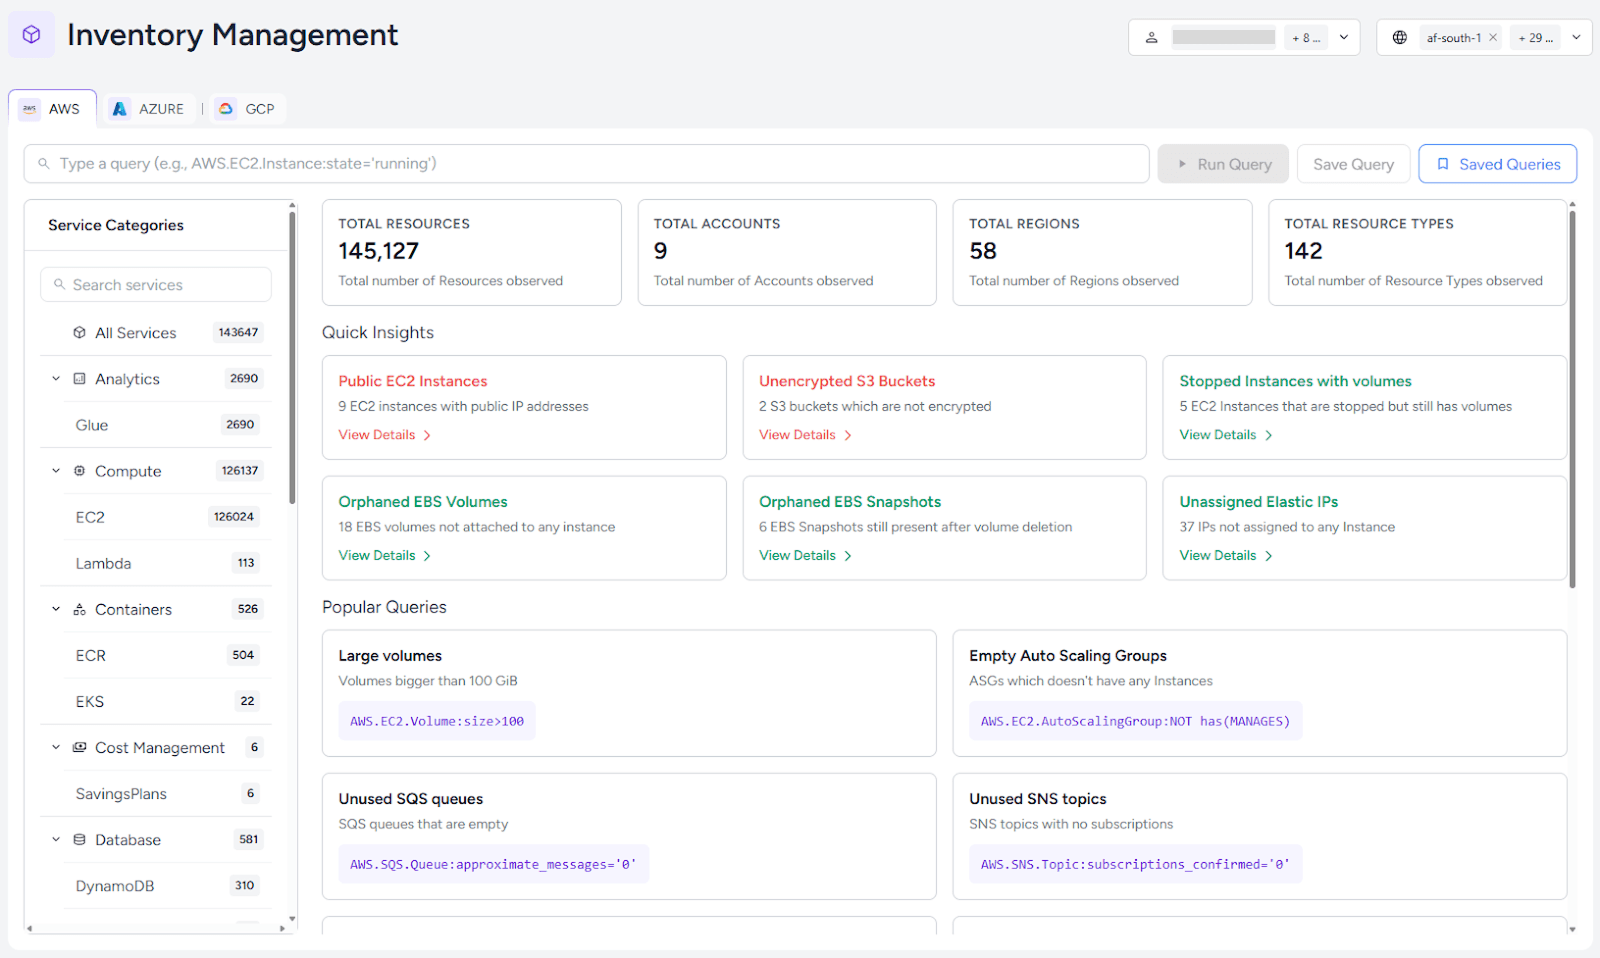Open the accounts selector dropdown arrow

click(x=1344, y=38)
